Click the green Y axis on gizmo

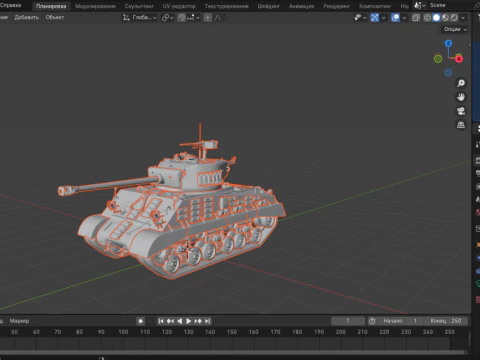[x=438, y=59]
